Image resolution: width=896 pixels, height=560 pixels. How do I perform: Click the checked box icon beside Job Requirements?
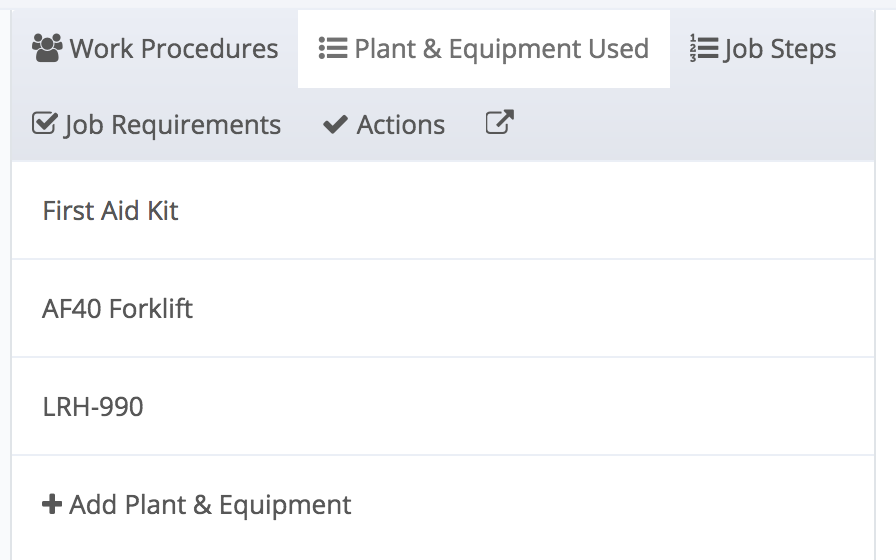coord(45,124)
